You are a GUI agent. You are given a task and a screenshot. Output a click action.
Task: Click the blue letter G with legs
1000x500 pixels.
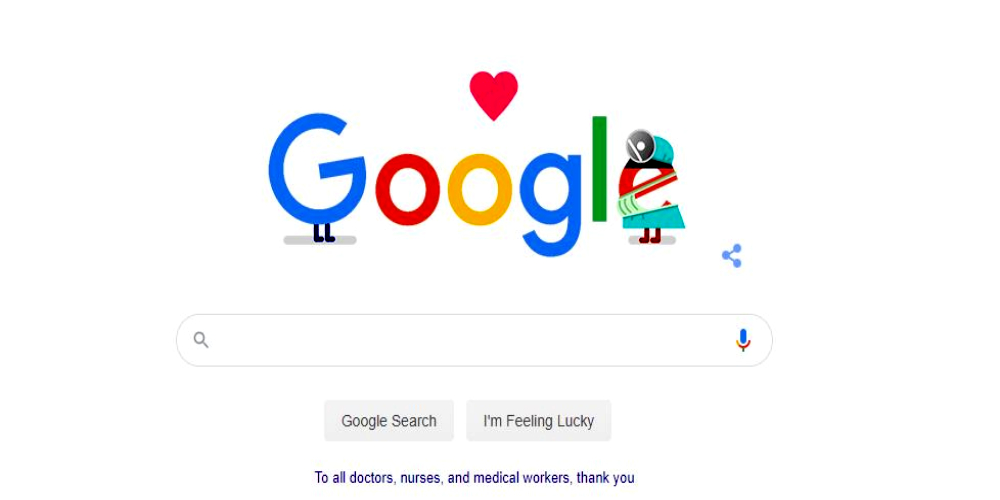(x=317, y=170)
